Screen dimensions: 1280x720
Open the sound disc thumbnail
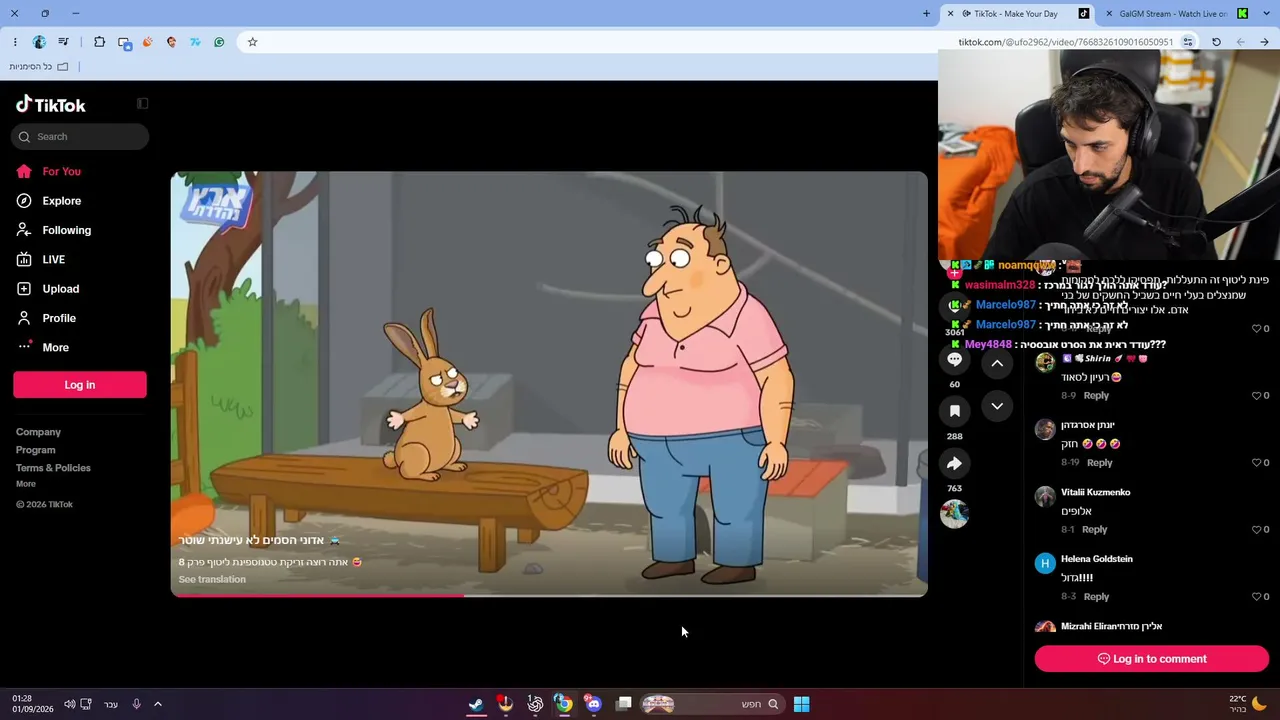click(954, 513)
